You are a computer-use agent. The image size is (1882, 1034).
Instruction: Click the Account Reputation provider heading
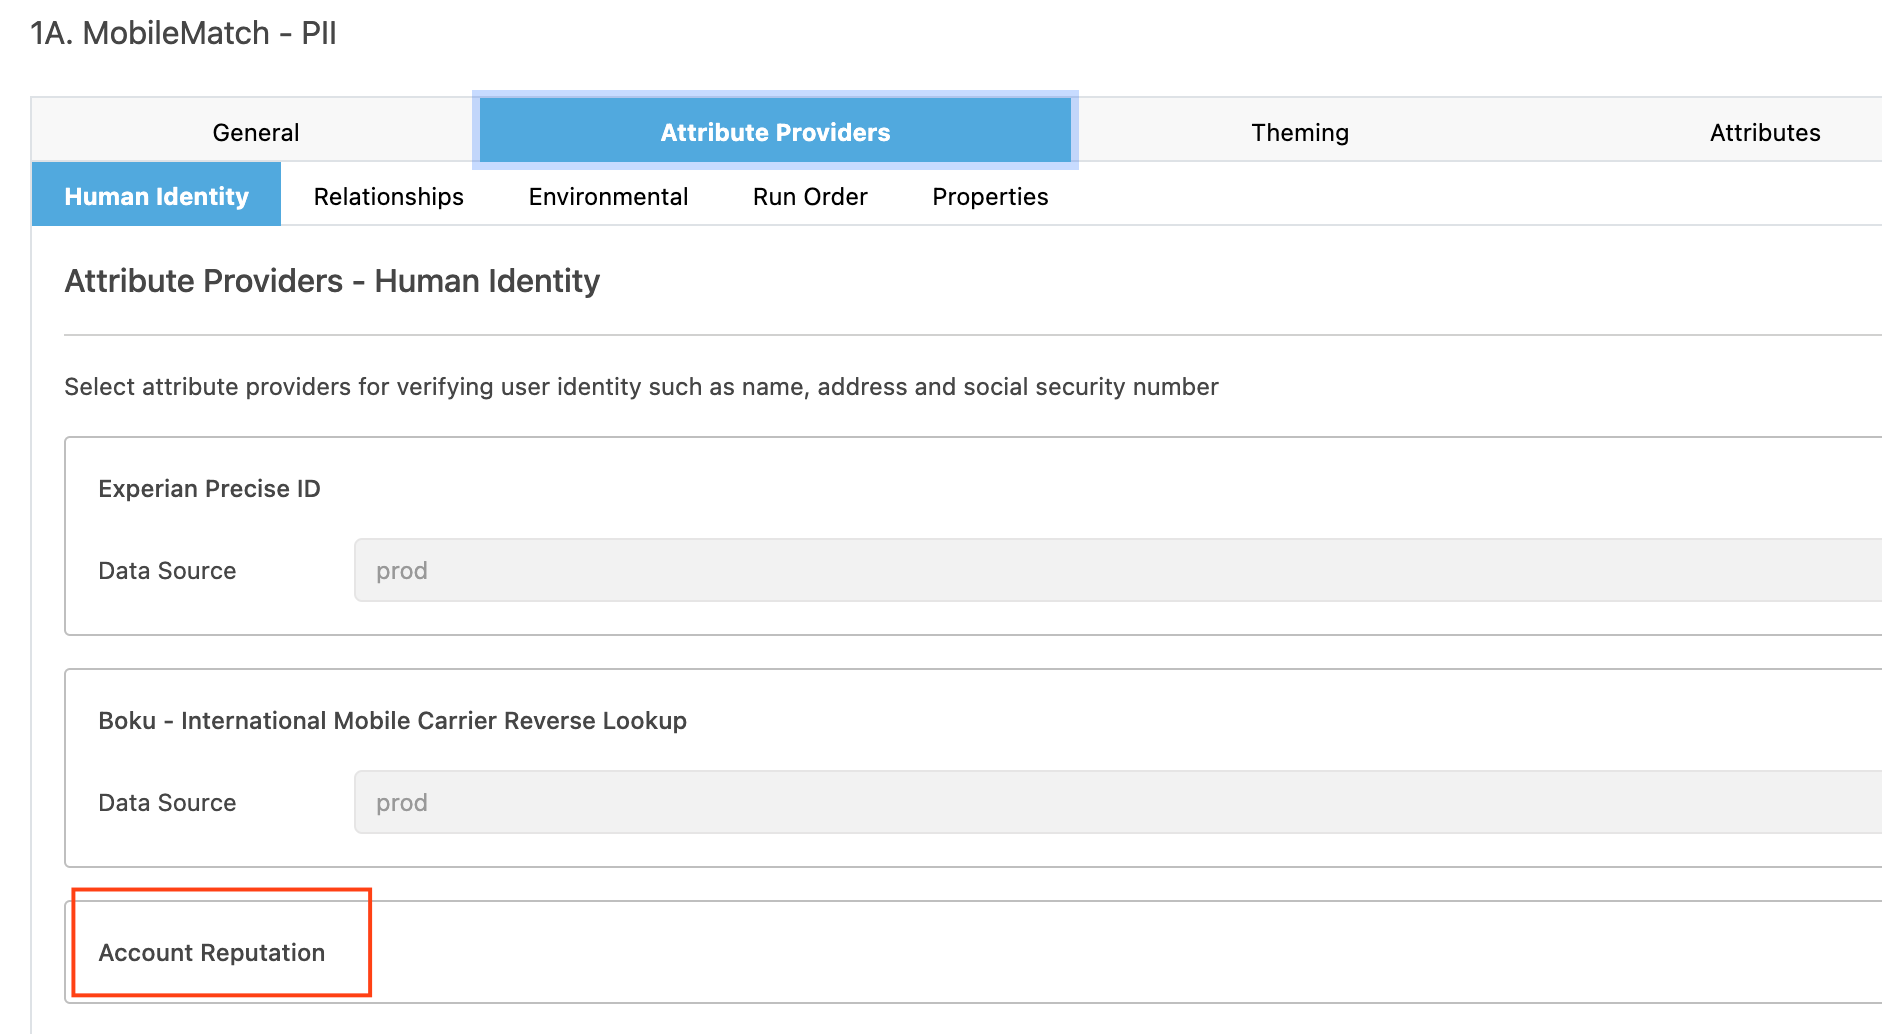212,952
